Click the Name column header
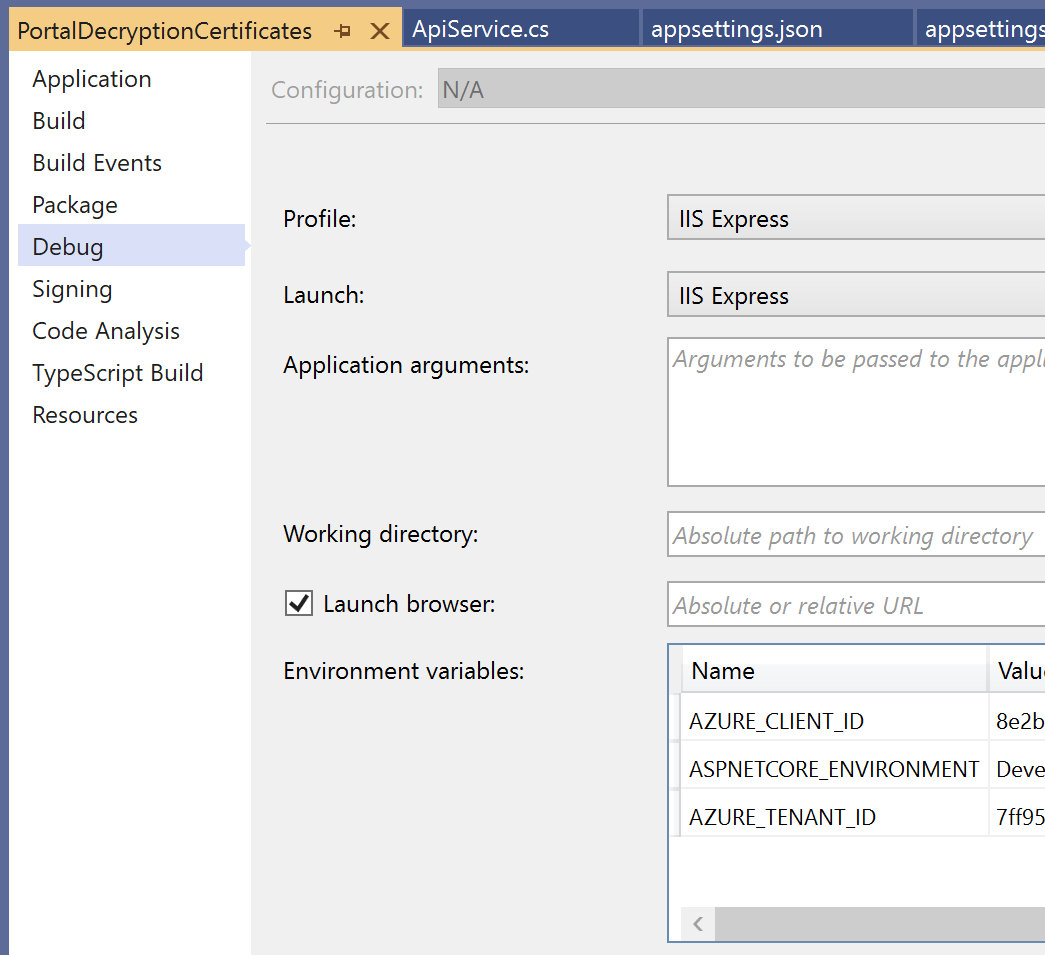1045x955 pixels. point(834,671)
